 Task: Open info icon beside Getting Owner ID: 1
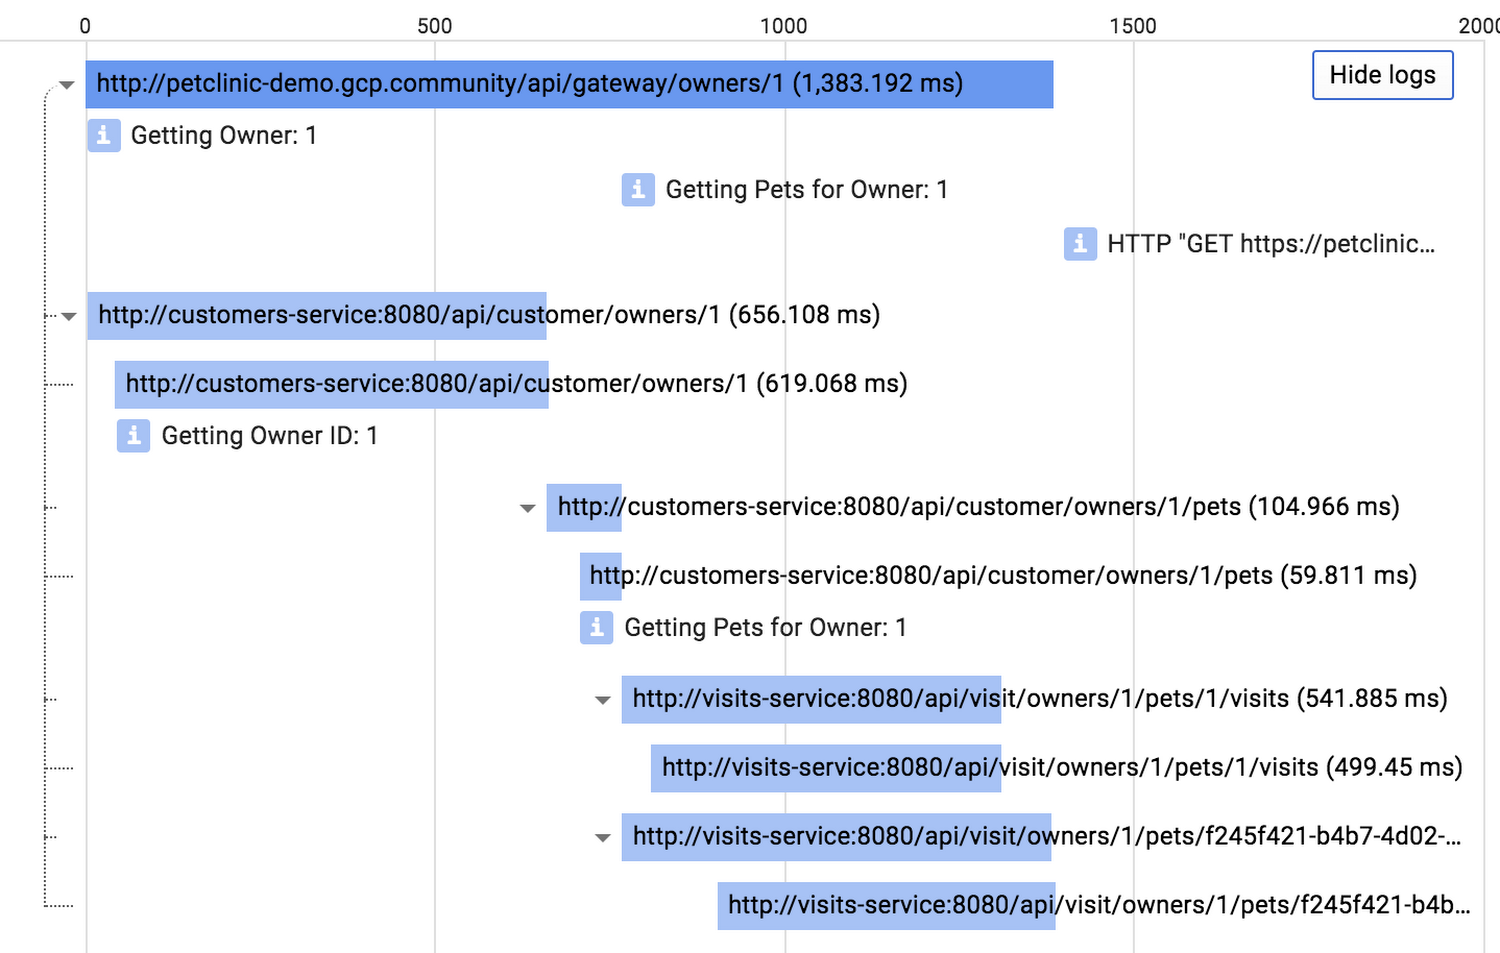click(x=133, y=435)
